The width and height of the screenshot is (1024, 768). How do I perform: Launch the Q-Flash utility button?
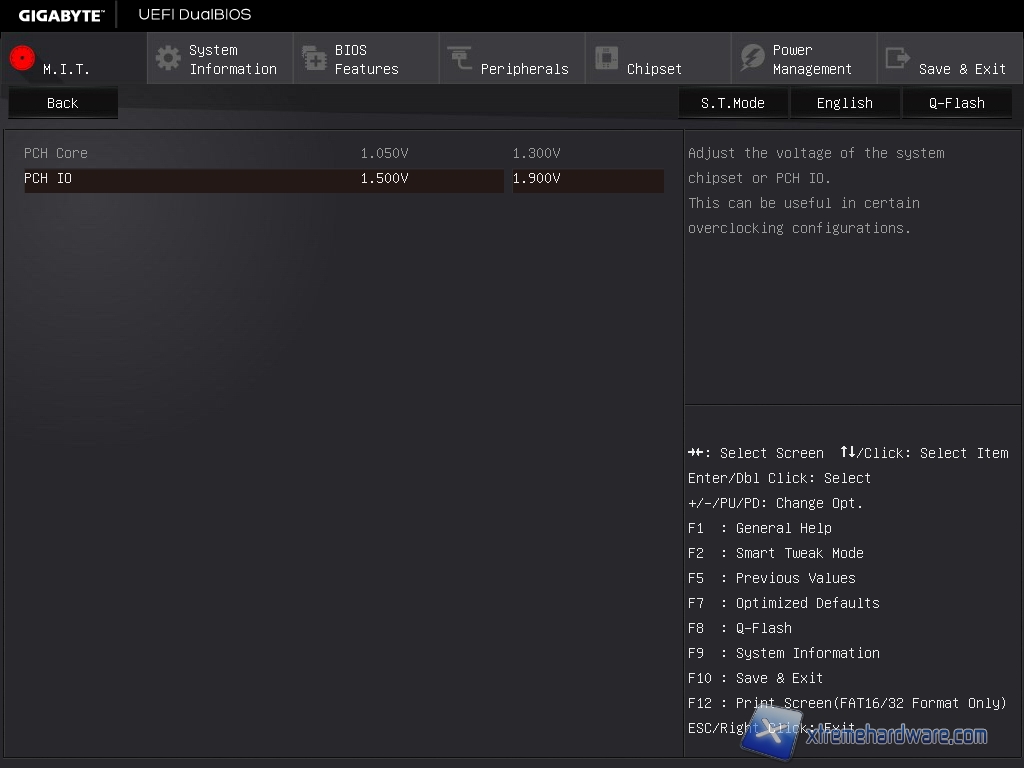click(956, 103)
